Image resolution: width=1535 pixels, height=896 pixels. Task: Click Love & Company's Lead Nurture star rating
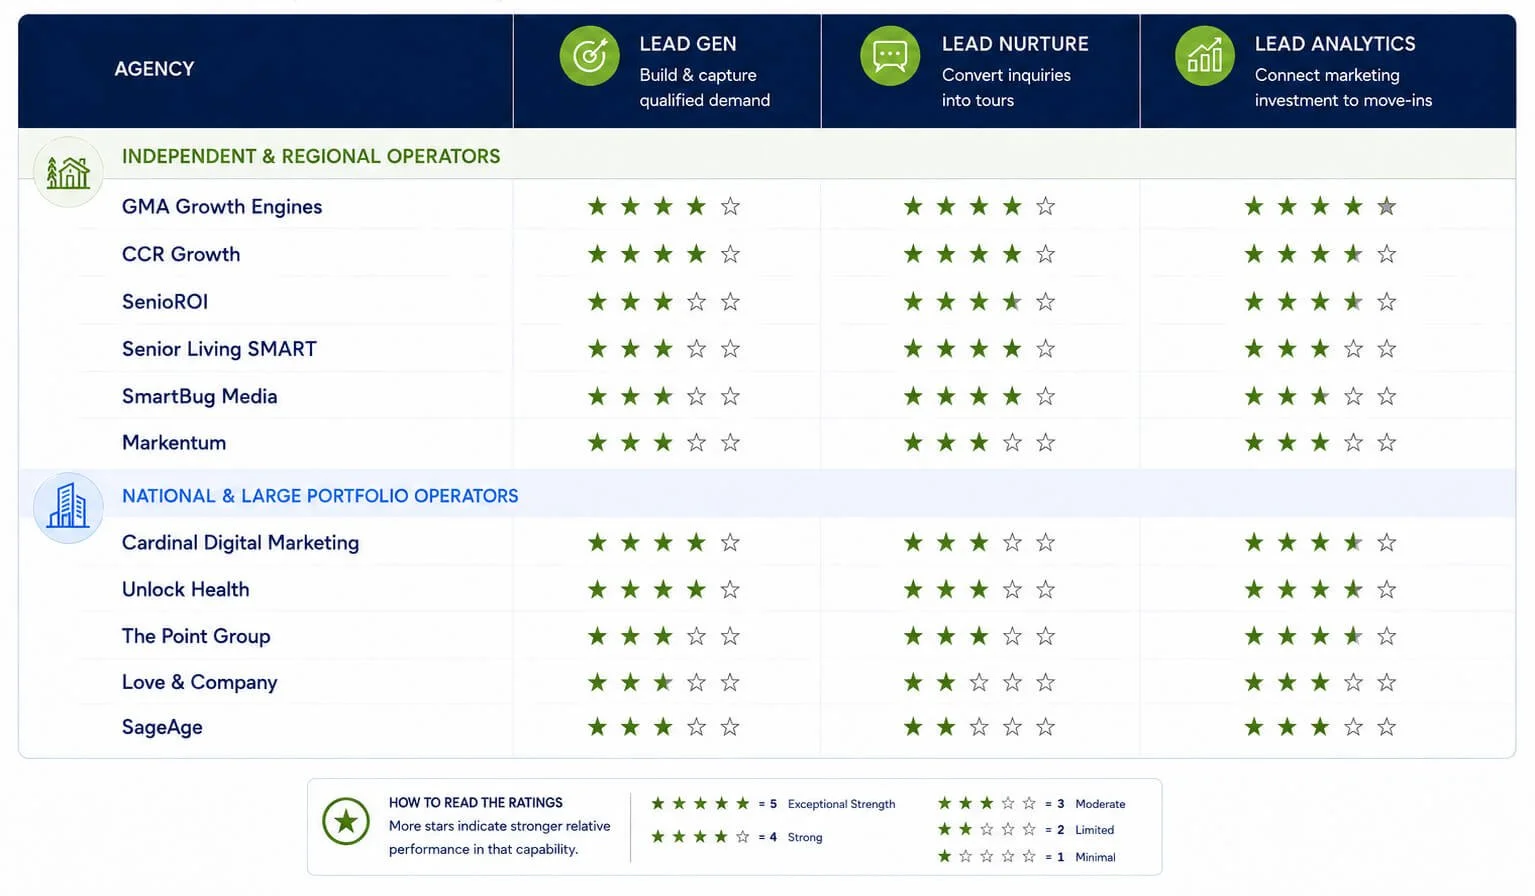pyautogui.click(x=979, y=682)
